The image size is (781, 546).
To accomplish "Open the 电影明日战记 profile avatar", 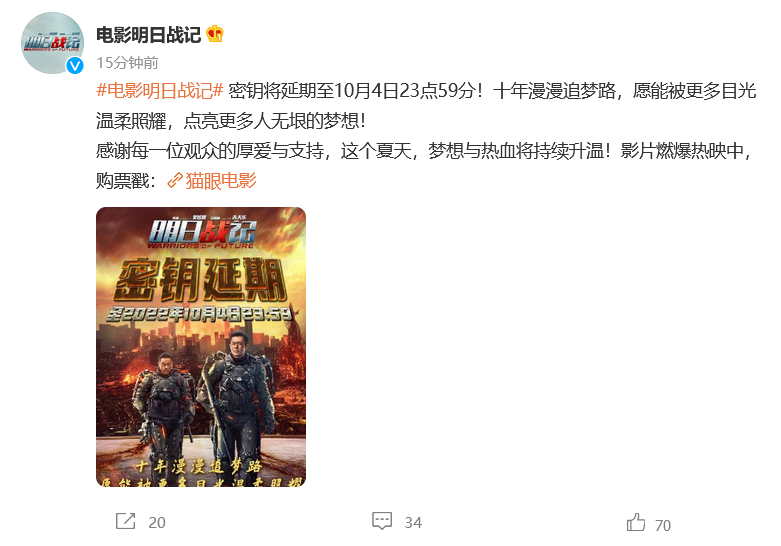I will click(52, 43).
